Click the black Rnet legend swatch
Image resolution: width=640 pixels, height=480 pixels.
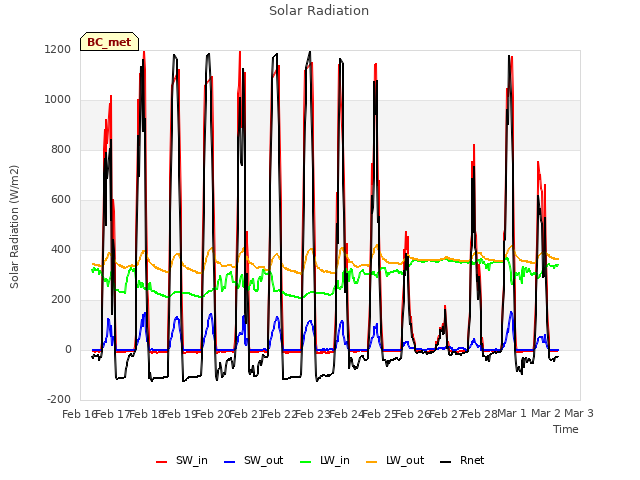coord(446,462)
